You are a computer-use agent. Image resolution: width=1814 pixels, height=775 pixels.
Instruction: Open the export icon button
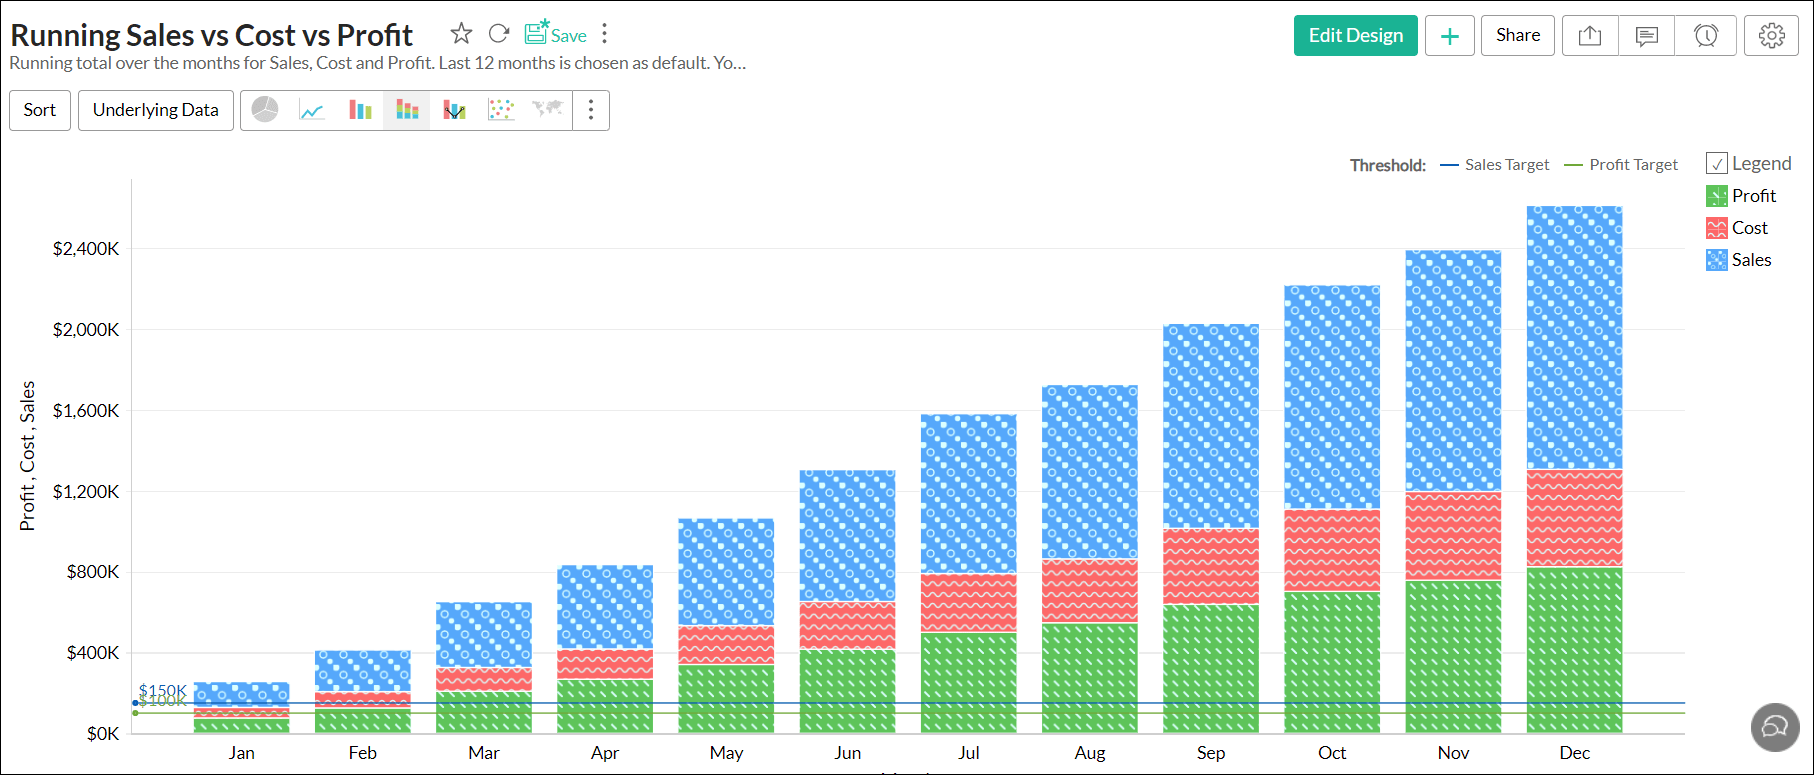click(x=1590, y=35)
